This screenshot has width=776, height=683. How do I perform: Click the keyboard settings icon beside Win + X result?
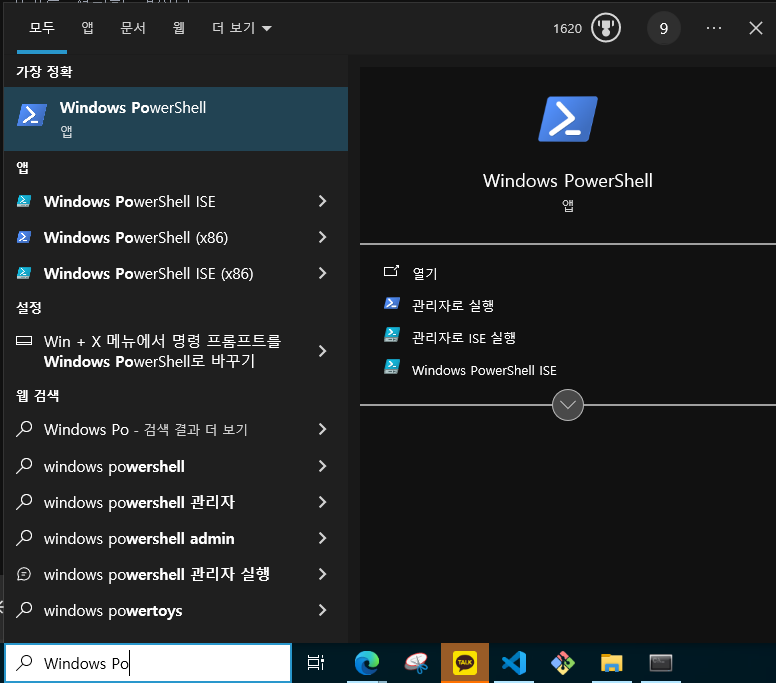(x=24, y=341)
